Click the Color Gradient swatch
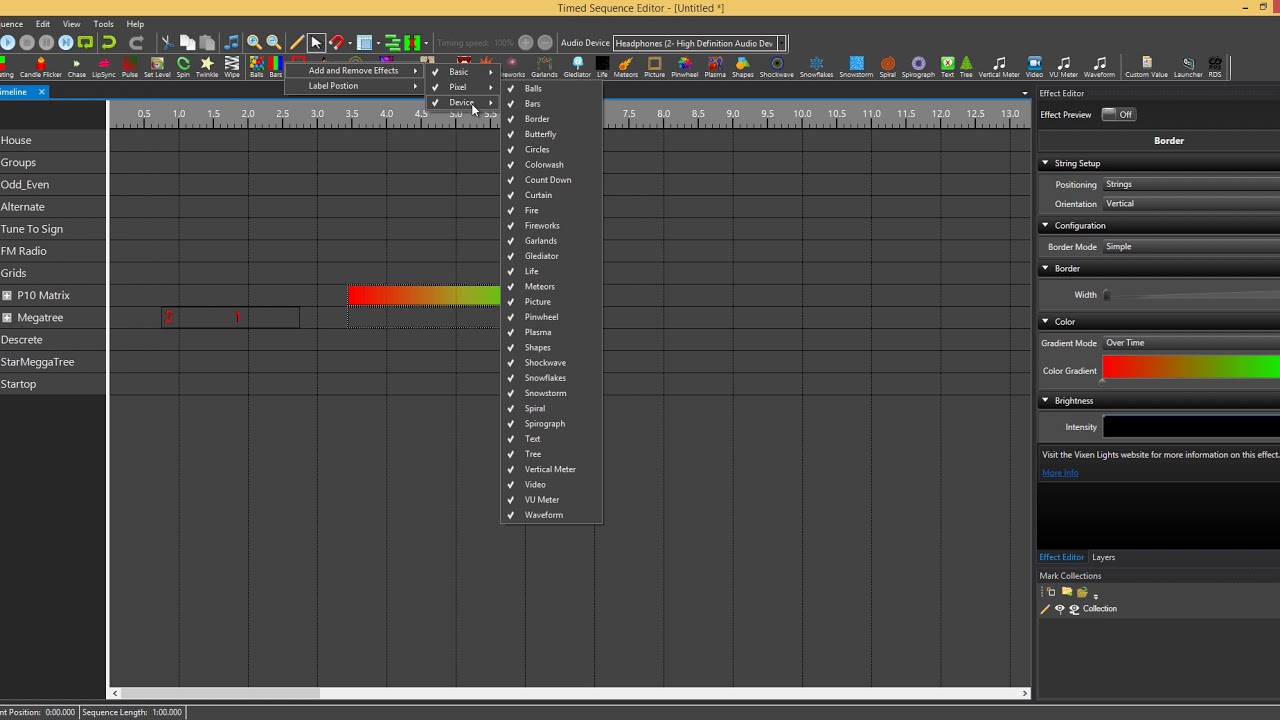 click(x=1191, y=368)
